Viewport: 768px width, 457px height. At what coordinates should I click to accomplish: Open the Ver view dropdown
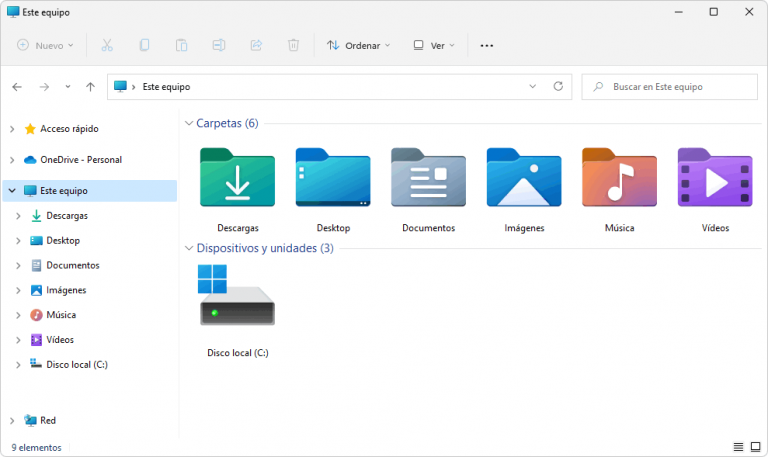(434, 45)
